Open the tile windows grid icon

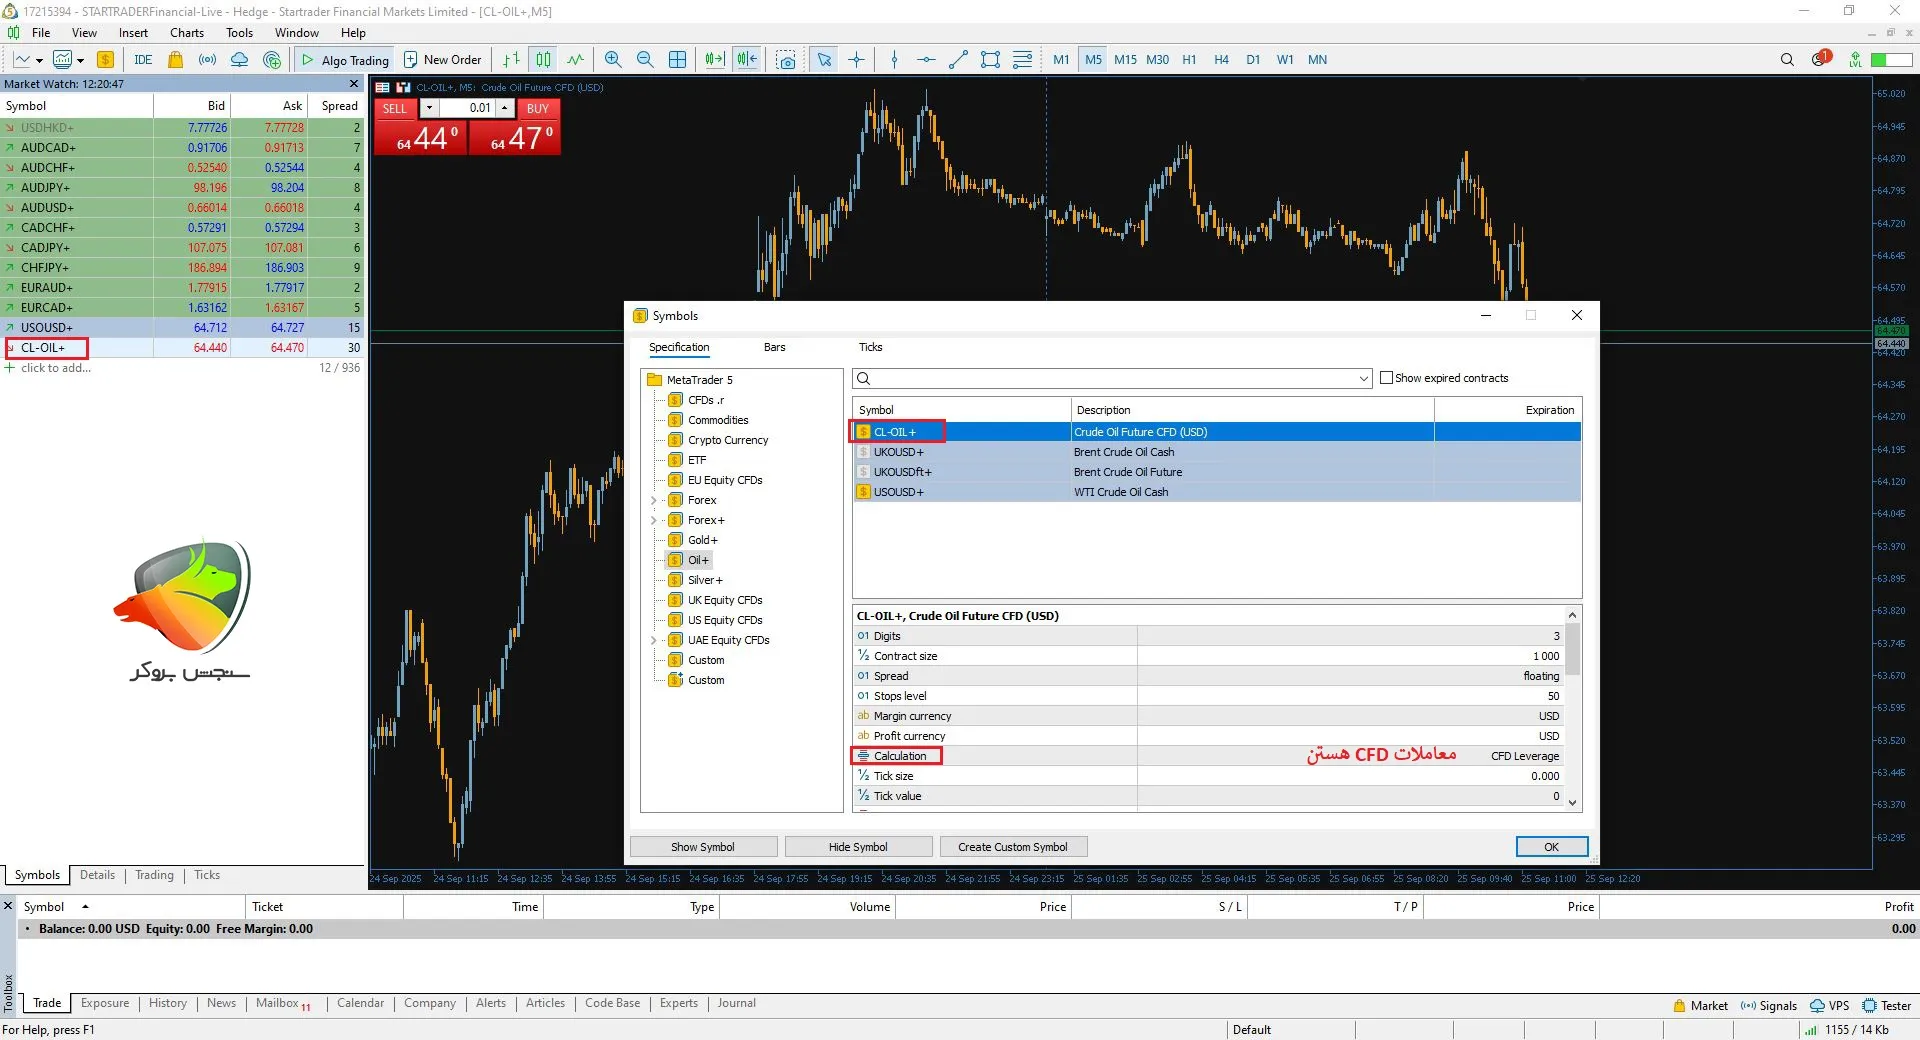[x=678, y=60]
